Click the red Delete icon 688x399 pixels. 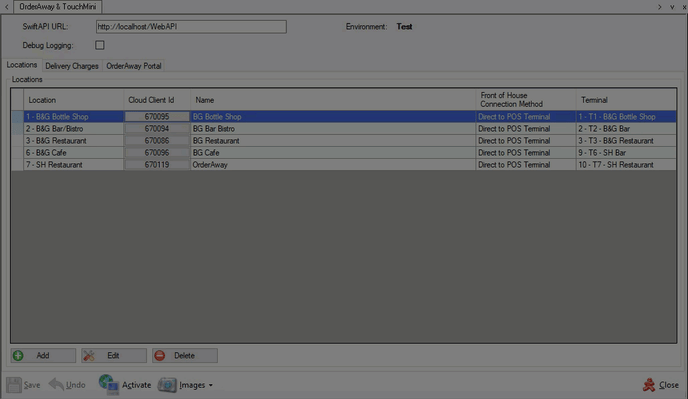click(x=160, y=356)
